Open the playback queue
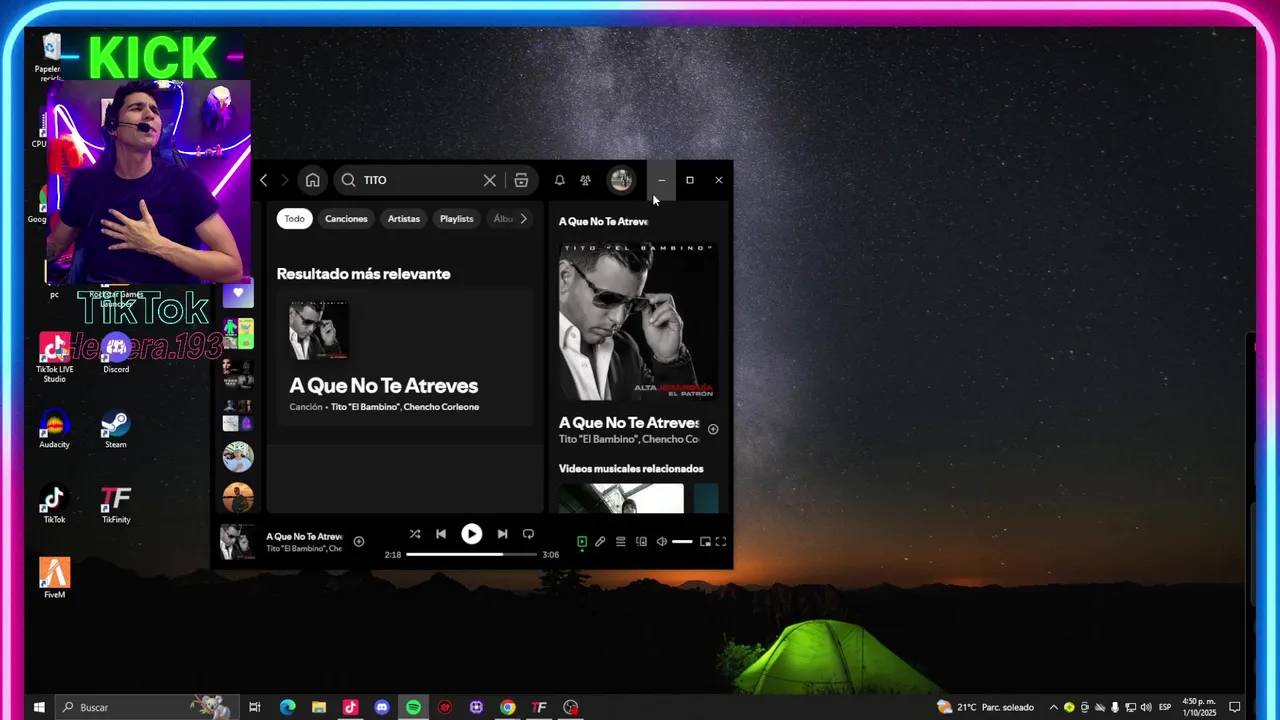 pos(620,542)
